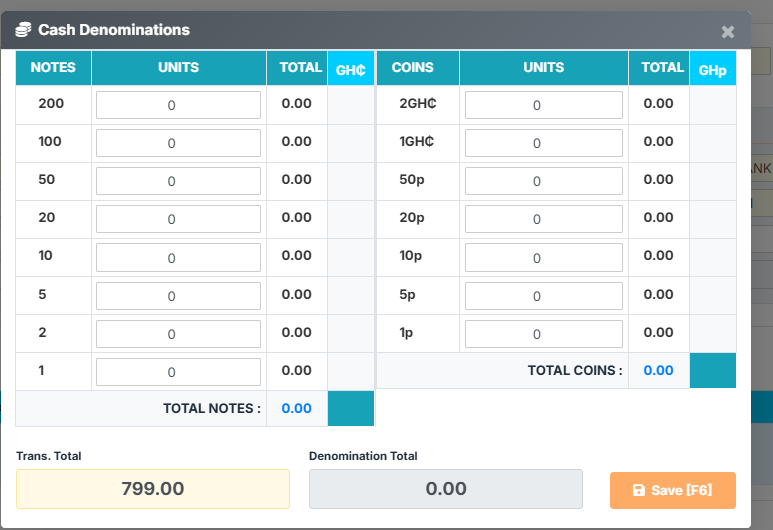The height and width of the screenshot is (530, 773).
Task: Click the Trans. Total field showing 799.00
Action: pos(153,489)
